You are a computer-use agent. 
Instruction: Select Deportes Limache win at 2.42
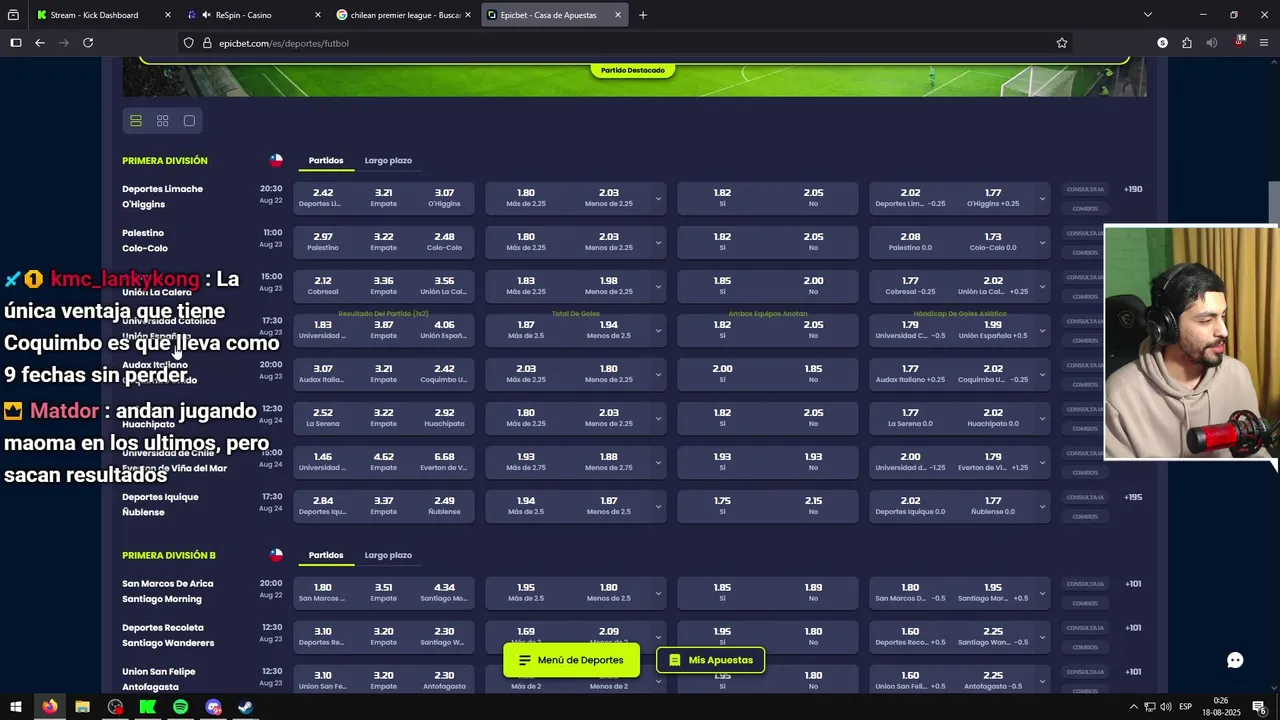[323, 198]
